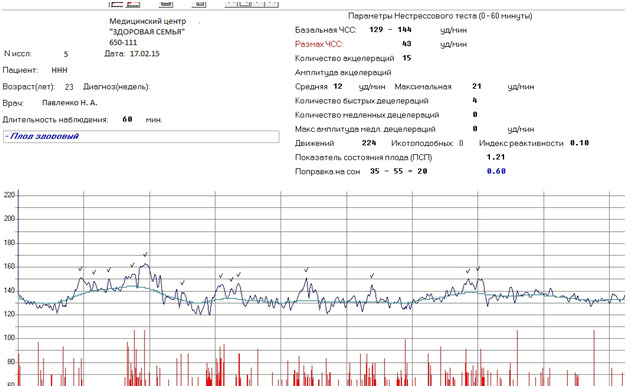627x388 pixels.
Task: Click the second red chart icon in the top toolbar
Action: point(133,4)
